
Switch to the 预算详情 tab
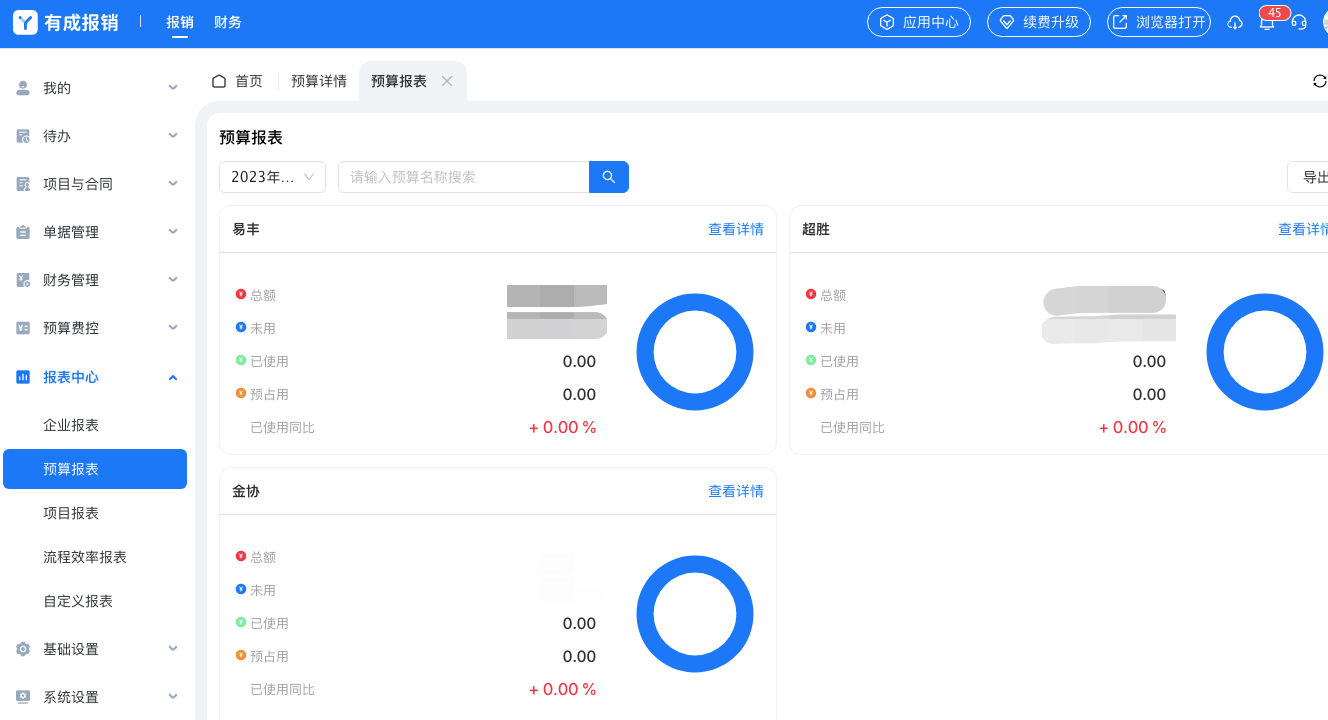[318, 81]
